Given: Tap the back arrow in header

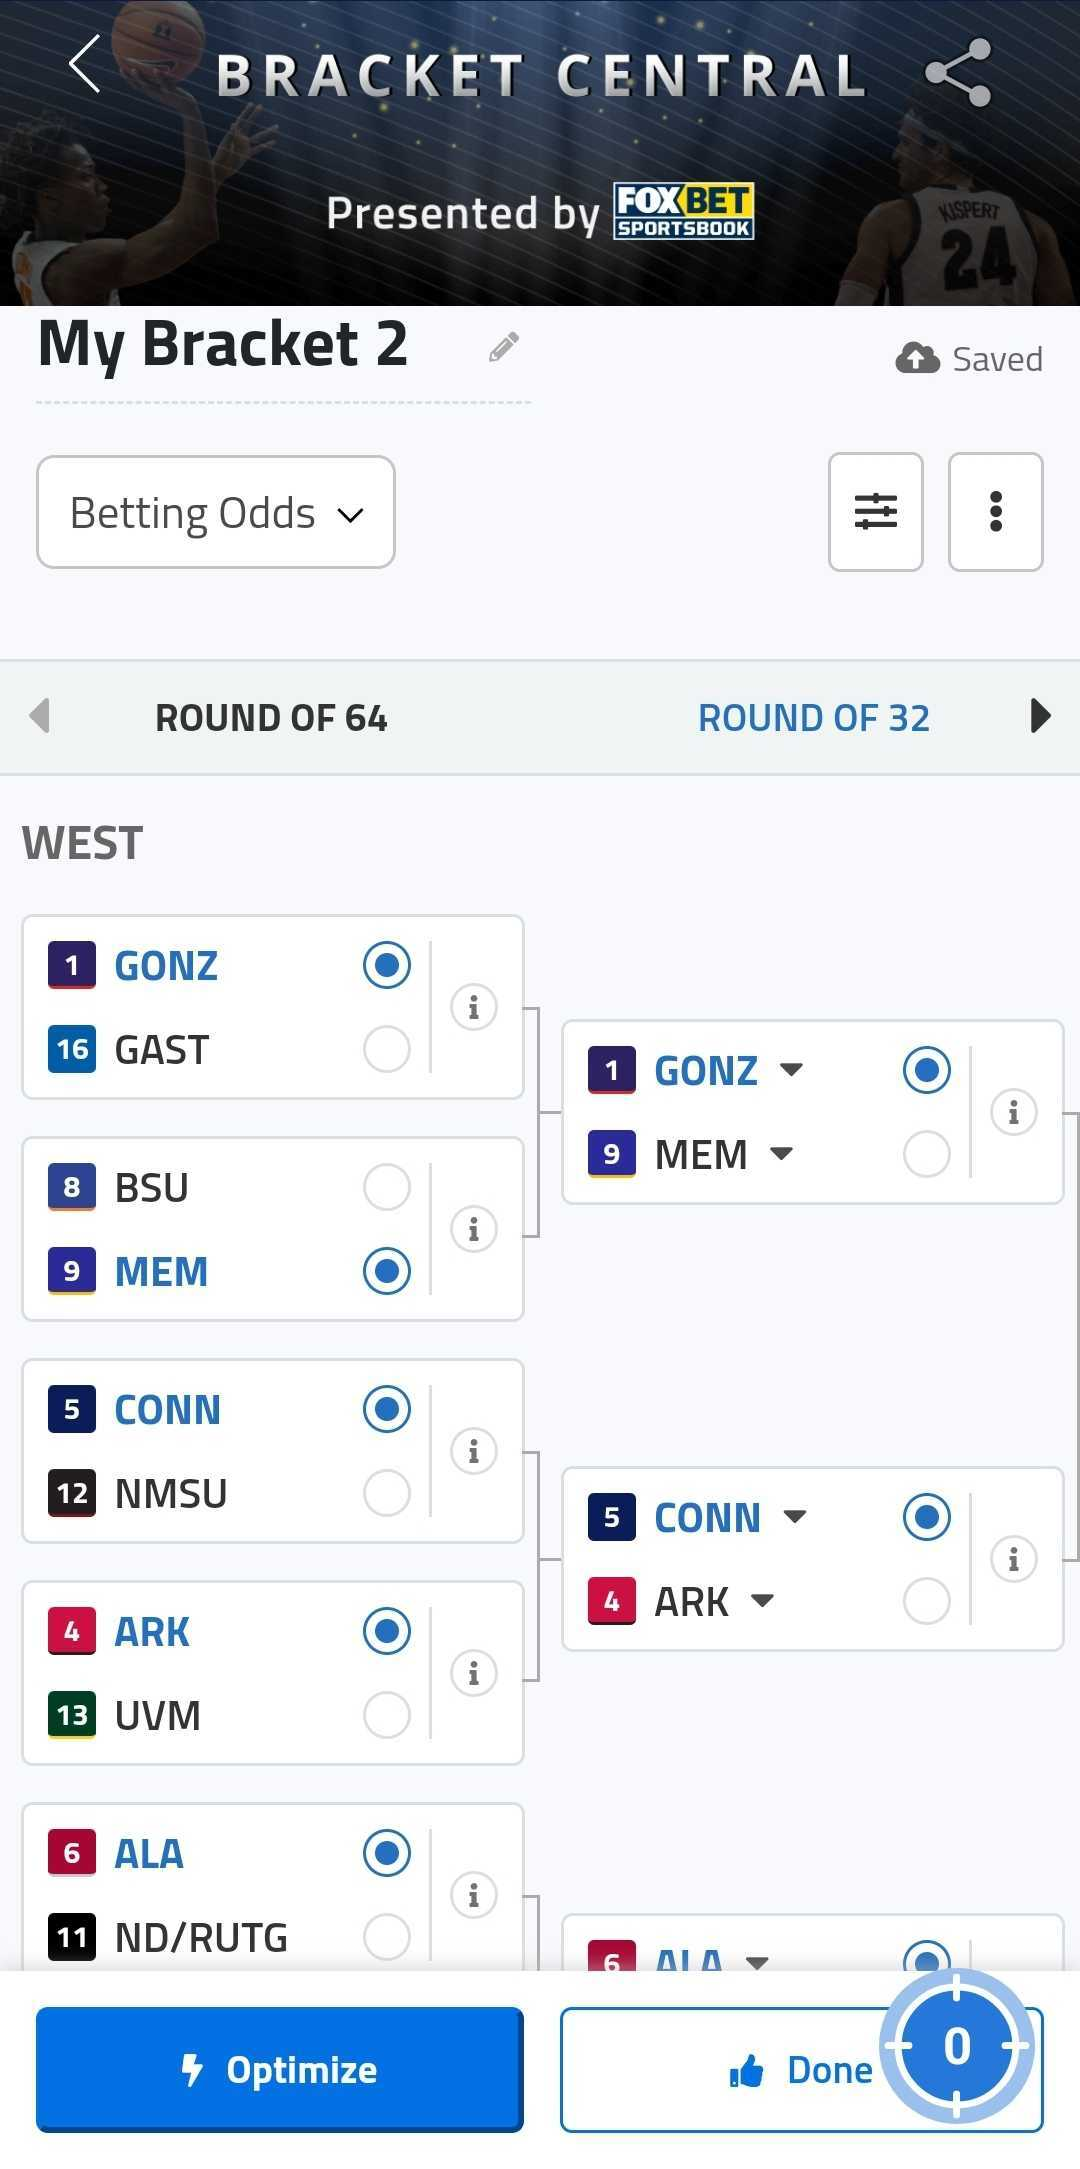Looking at the screenshot, I should click(x=85, y=65).
